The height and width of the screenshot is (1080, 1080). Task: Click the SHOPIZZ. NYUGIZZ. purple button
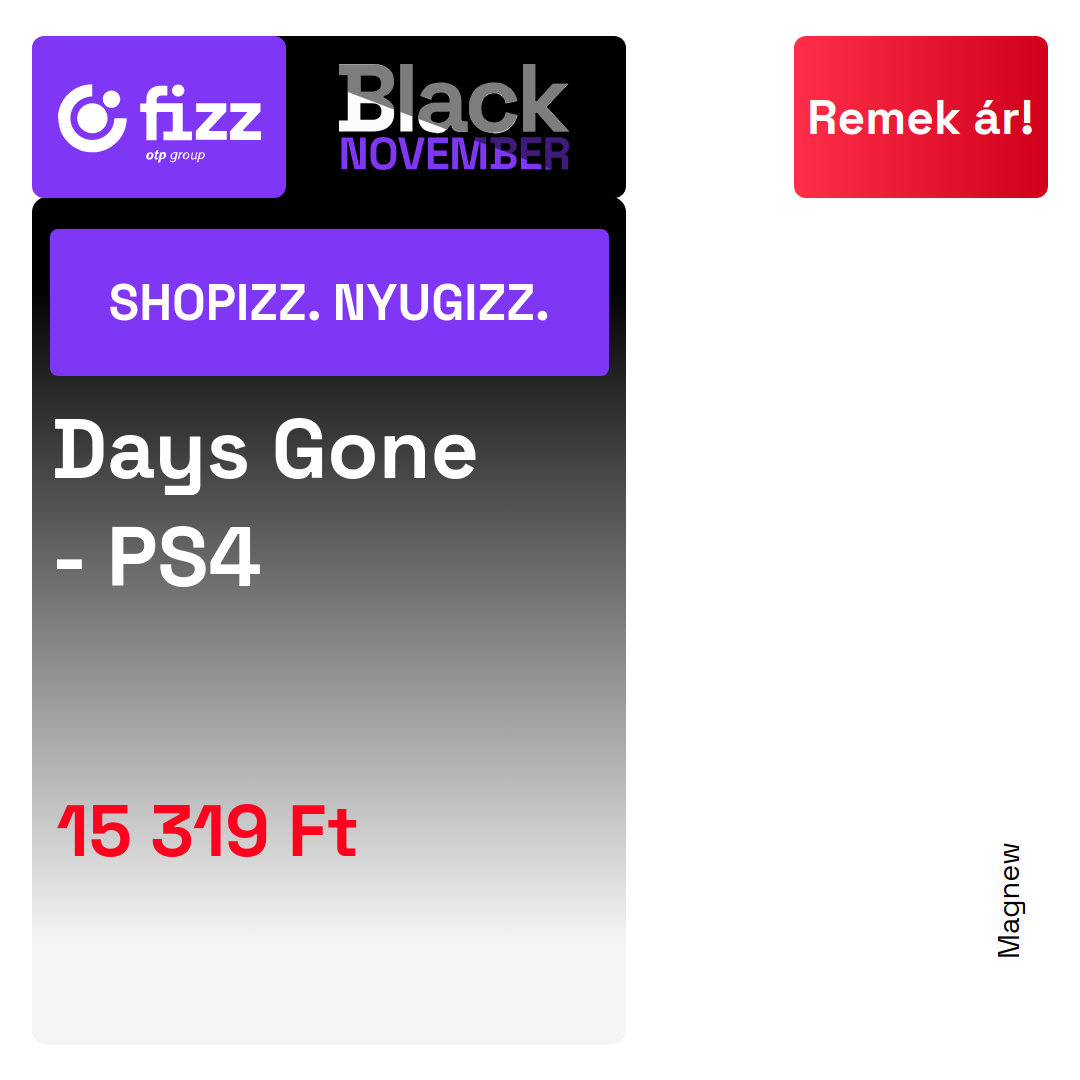tap(329, 302)
